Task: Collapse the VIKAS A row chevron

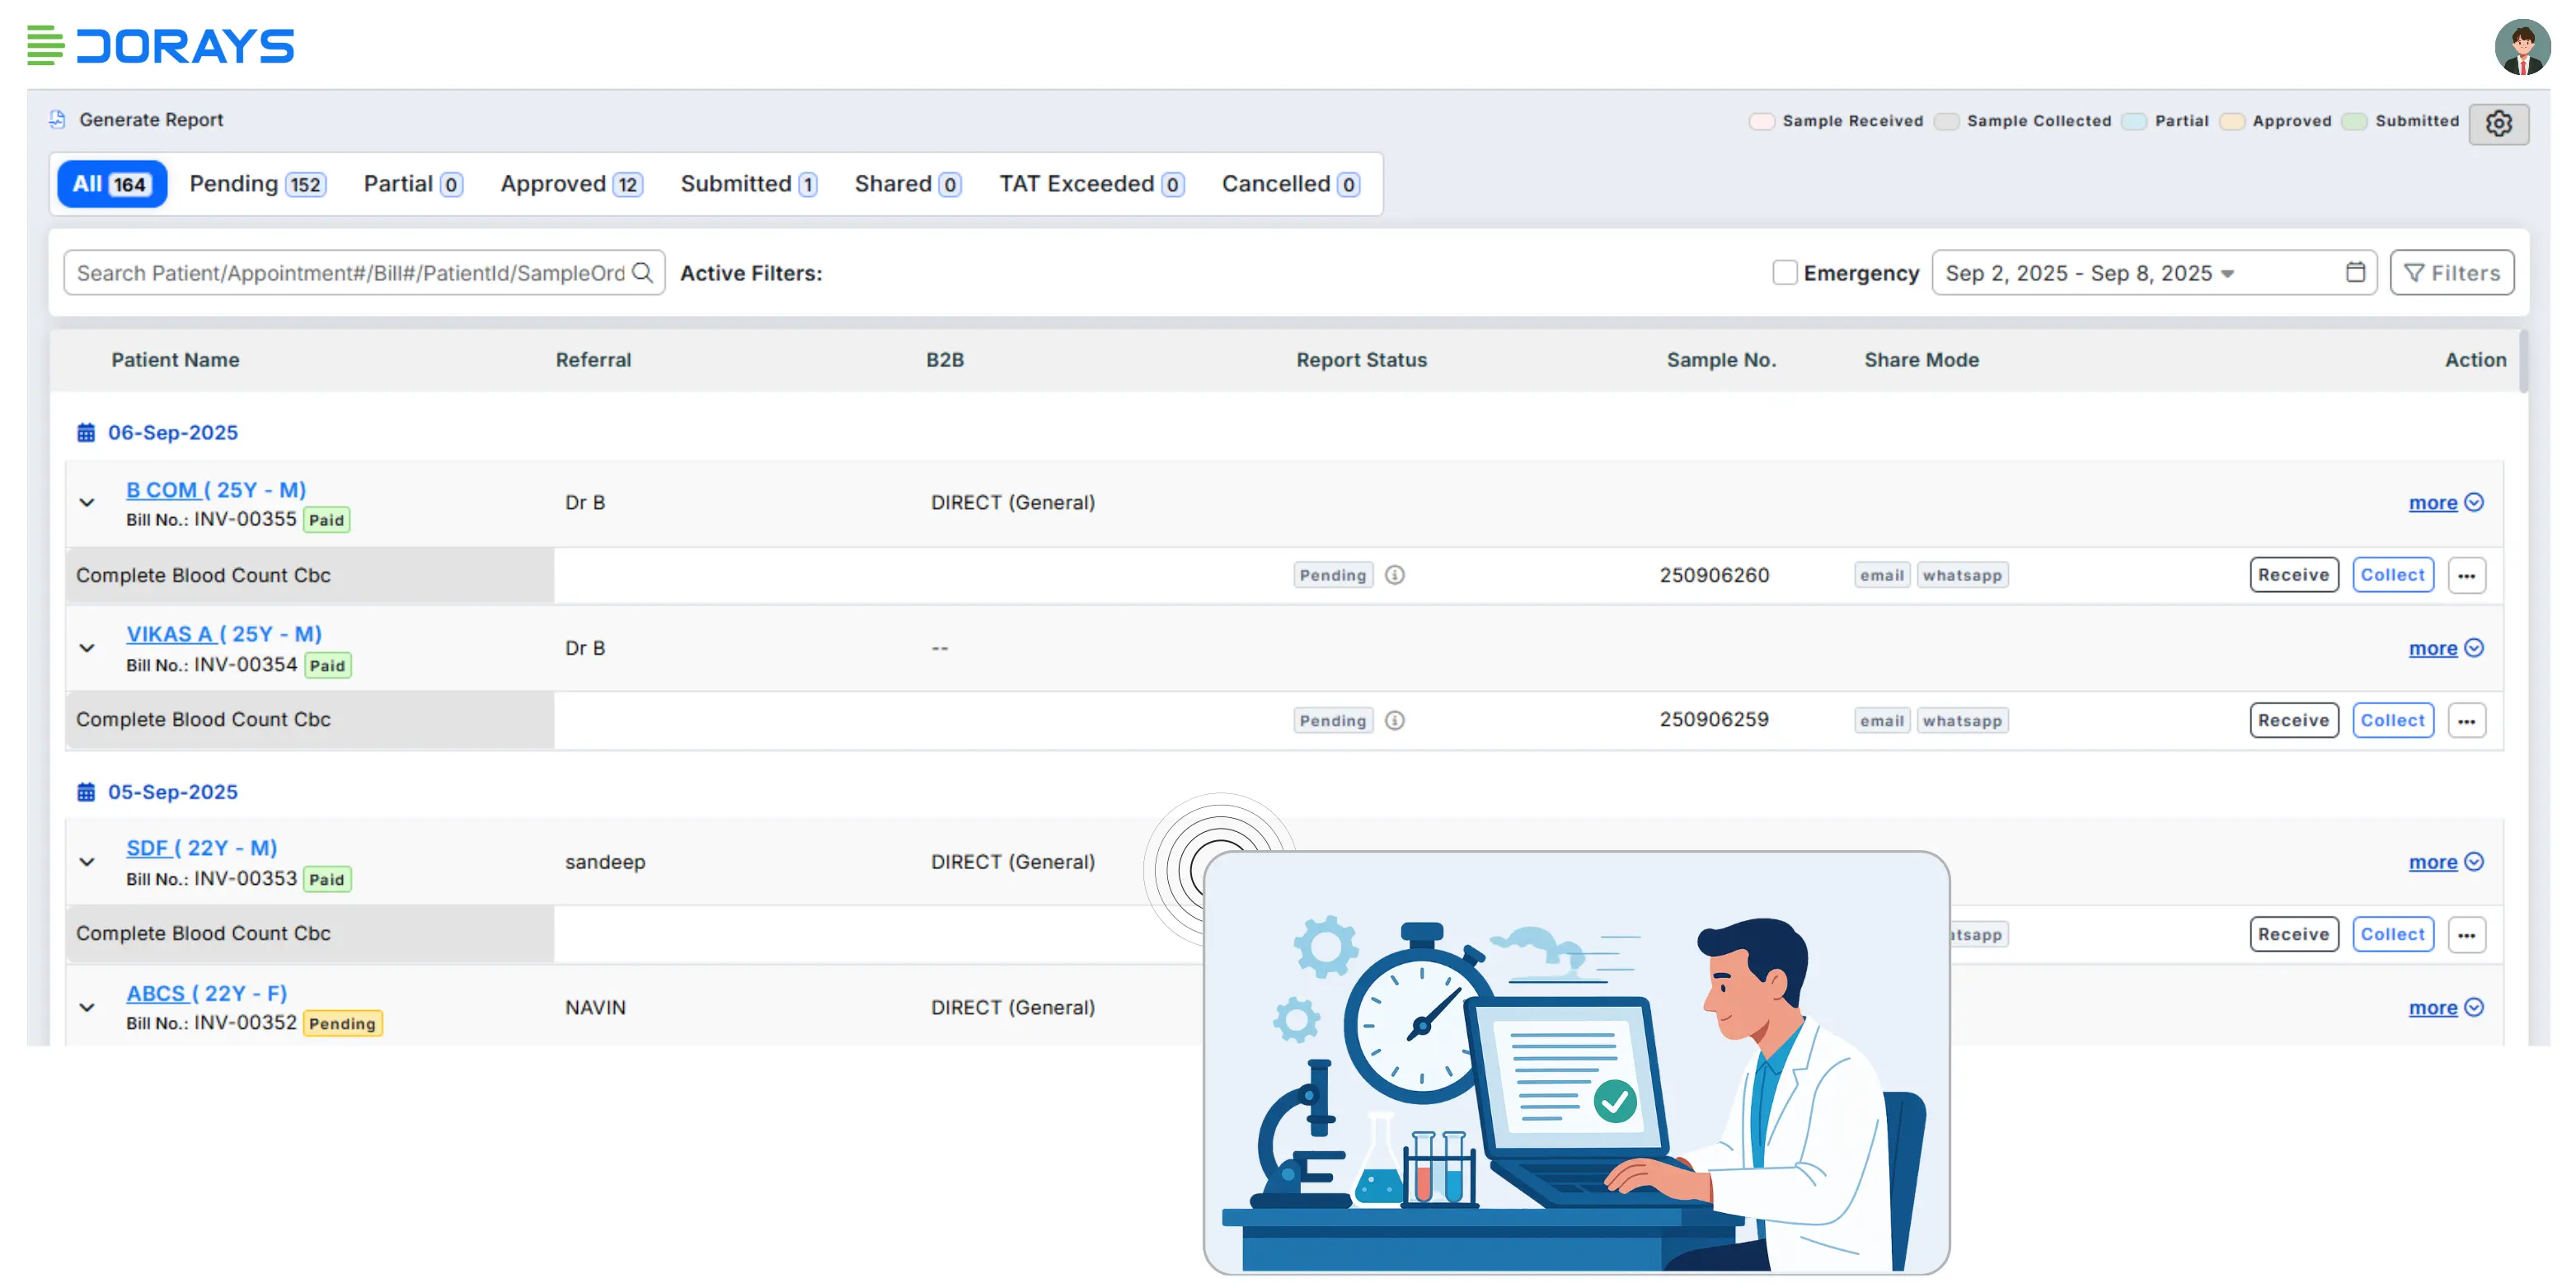Action: (x=87, y=648)
